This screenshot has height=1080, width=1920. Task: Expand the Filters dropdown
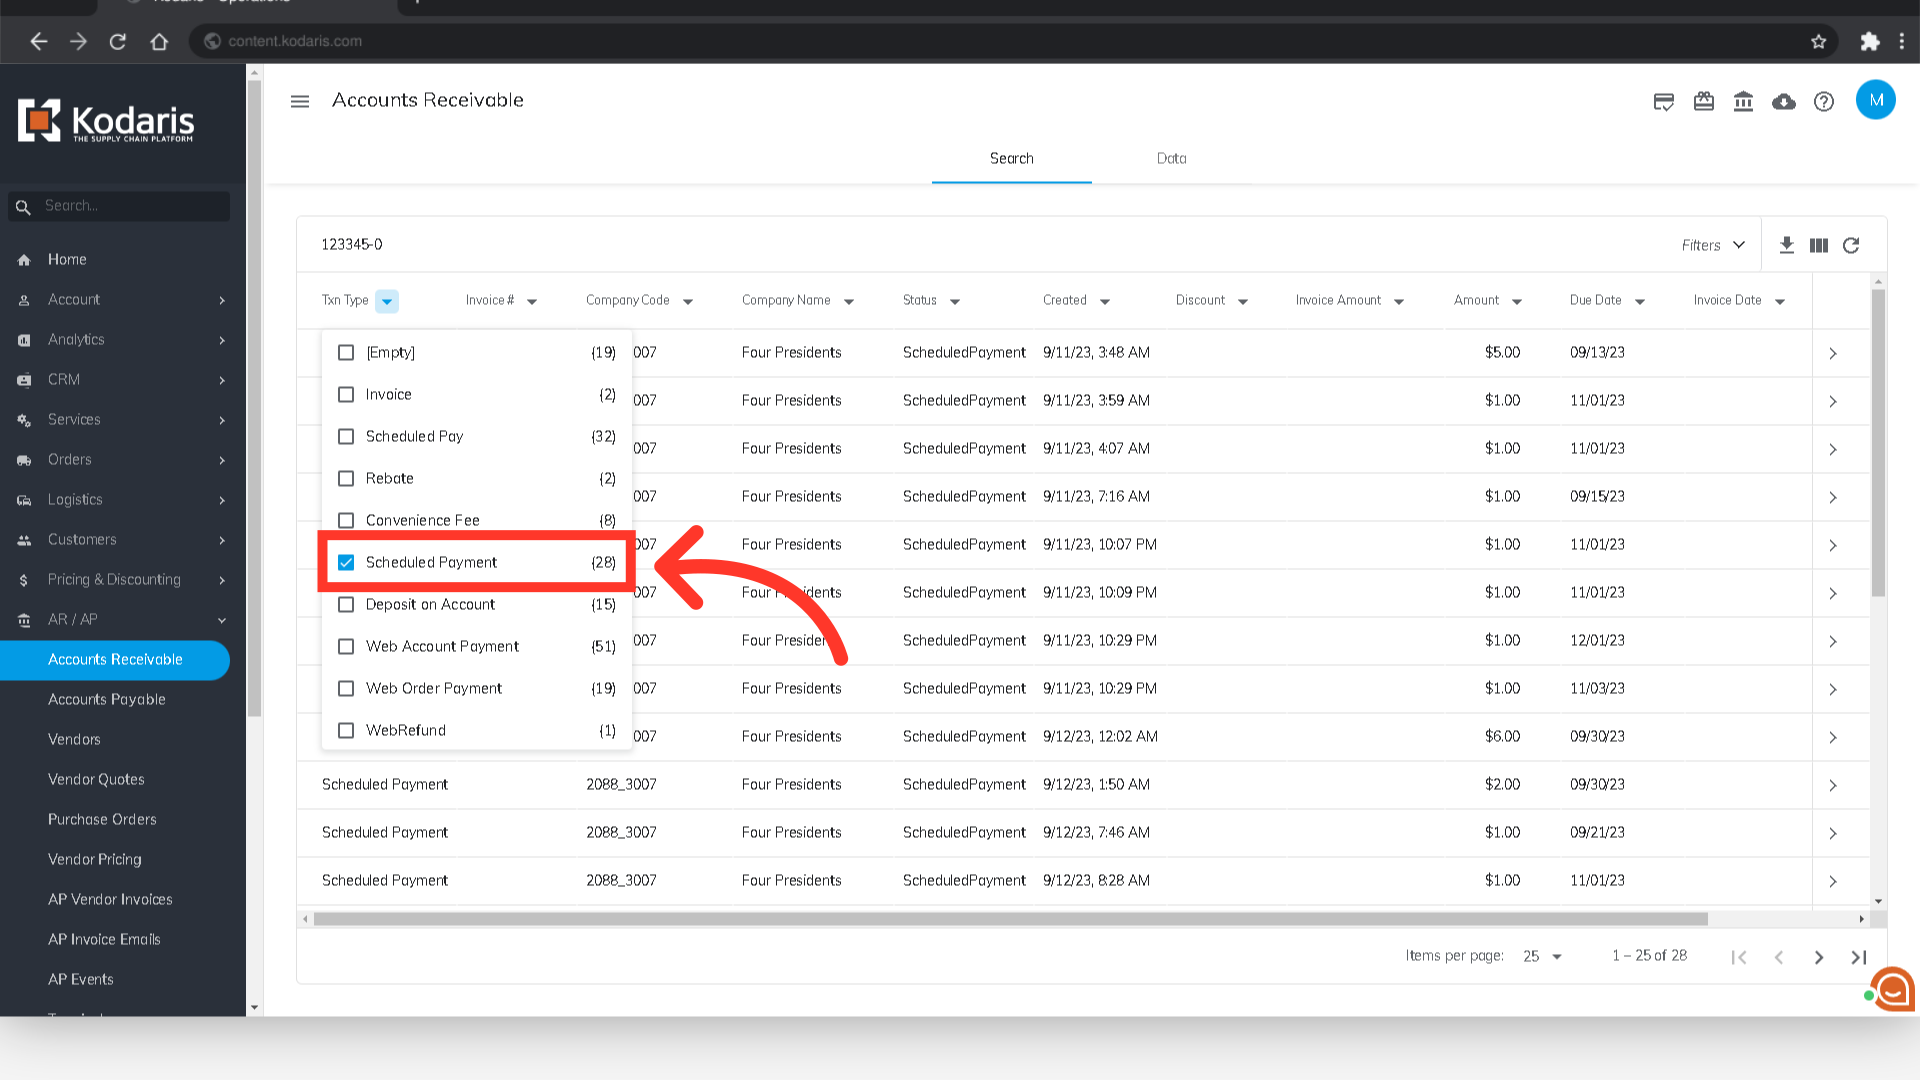(x=1713, y=245)
